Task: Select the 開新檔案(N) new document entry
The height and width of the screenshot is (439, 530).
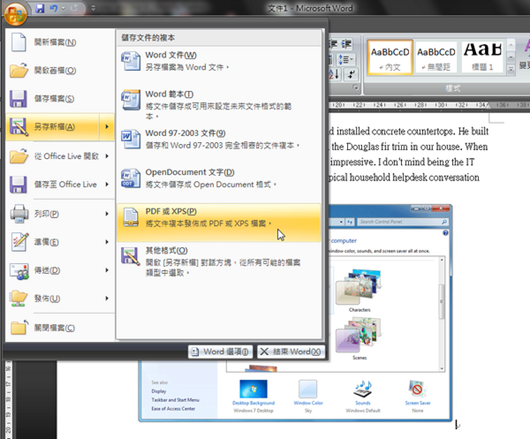Action: 60,42
